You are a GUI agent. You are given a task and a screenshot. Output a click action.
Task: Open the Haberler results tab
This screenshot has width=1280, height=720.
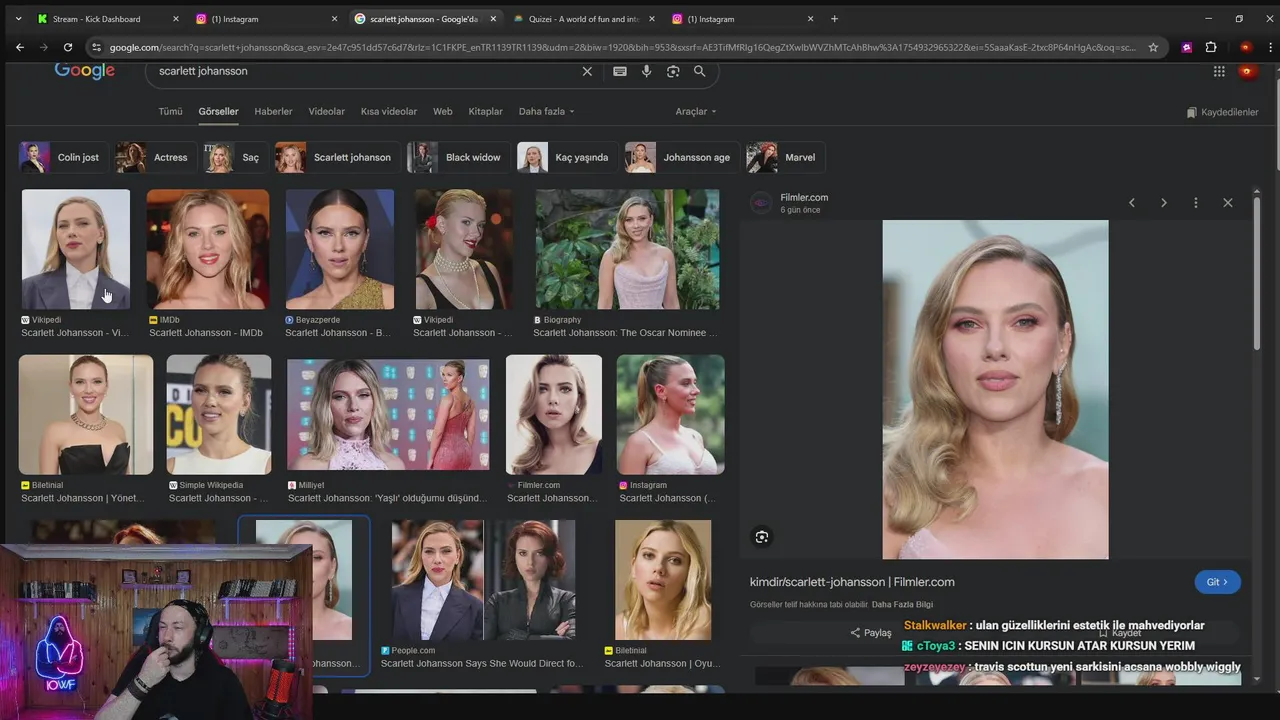[273, 112]
